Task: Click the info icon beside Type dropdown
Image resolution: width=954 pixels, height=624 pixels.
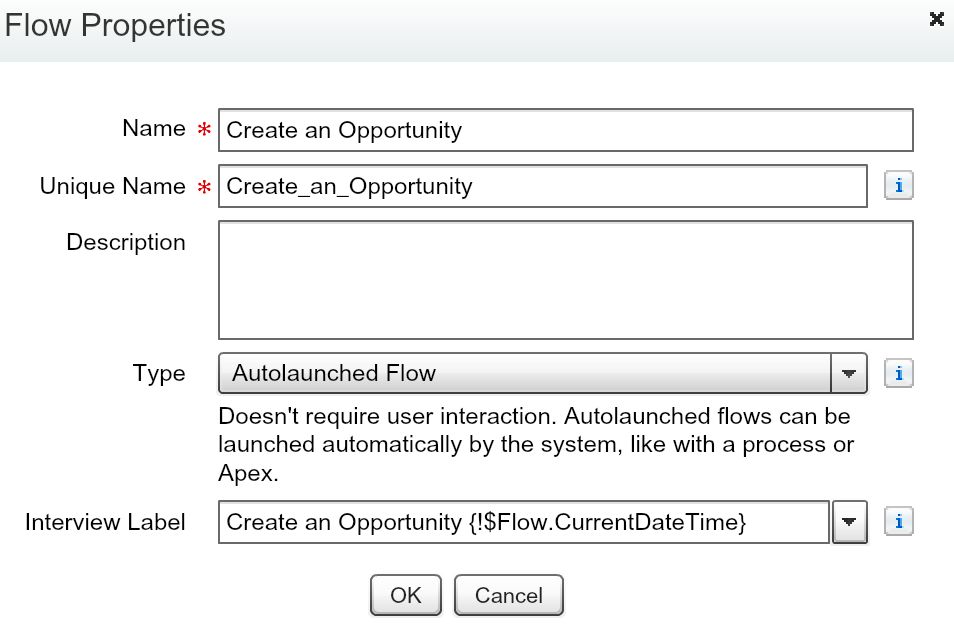Action: coord(899,372)
